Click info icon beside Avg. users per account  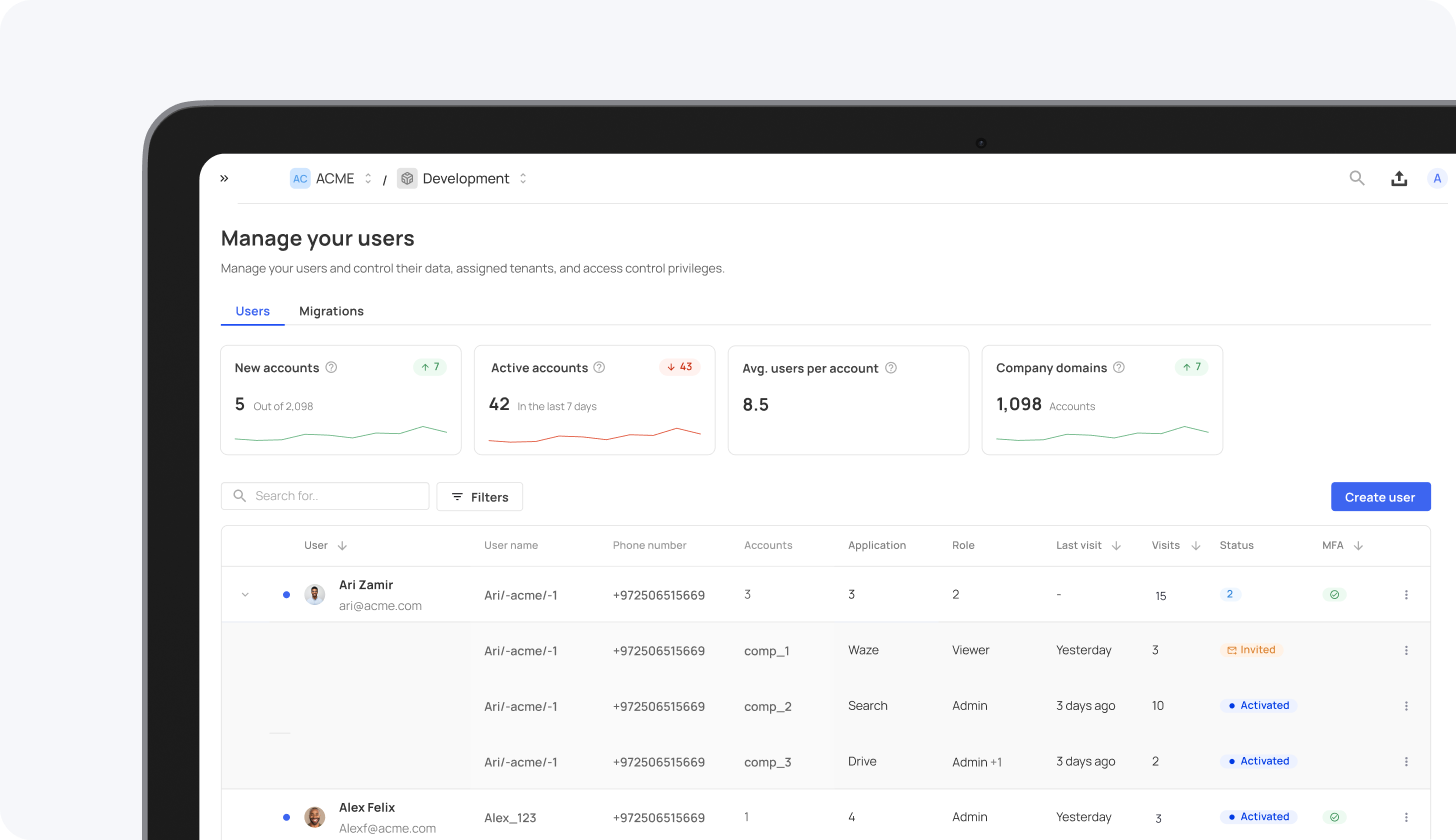point(891,368)
